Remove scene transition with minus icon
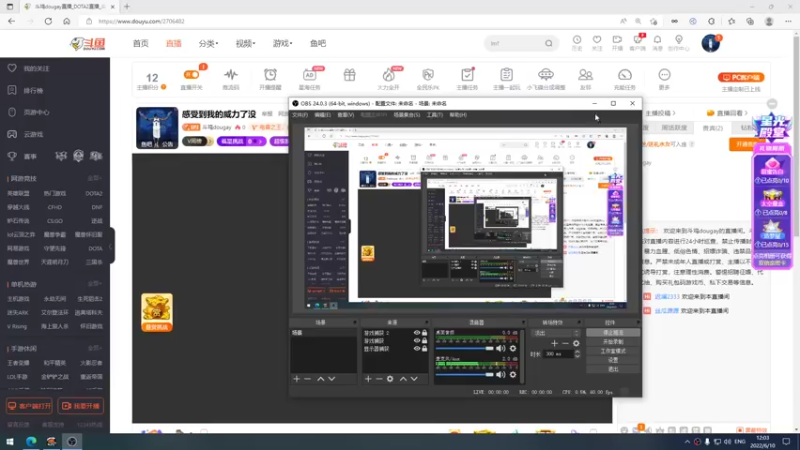Image resolution: width=800 pixels, height=450 pixels. click(x=565, y=343)
